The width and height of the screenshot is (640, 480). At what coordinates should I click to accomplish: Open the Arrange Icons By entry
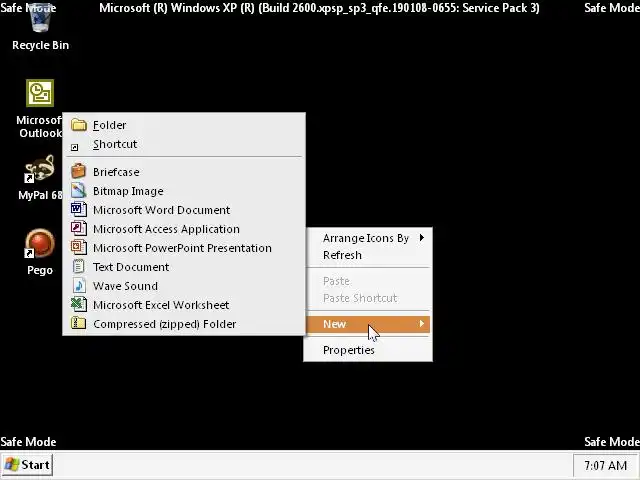[x=368, y=238]
